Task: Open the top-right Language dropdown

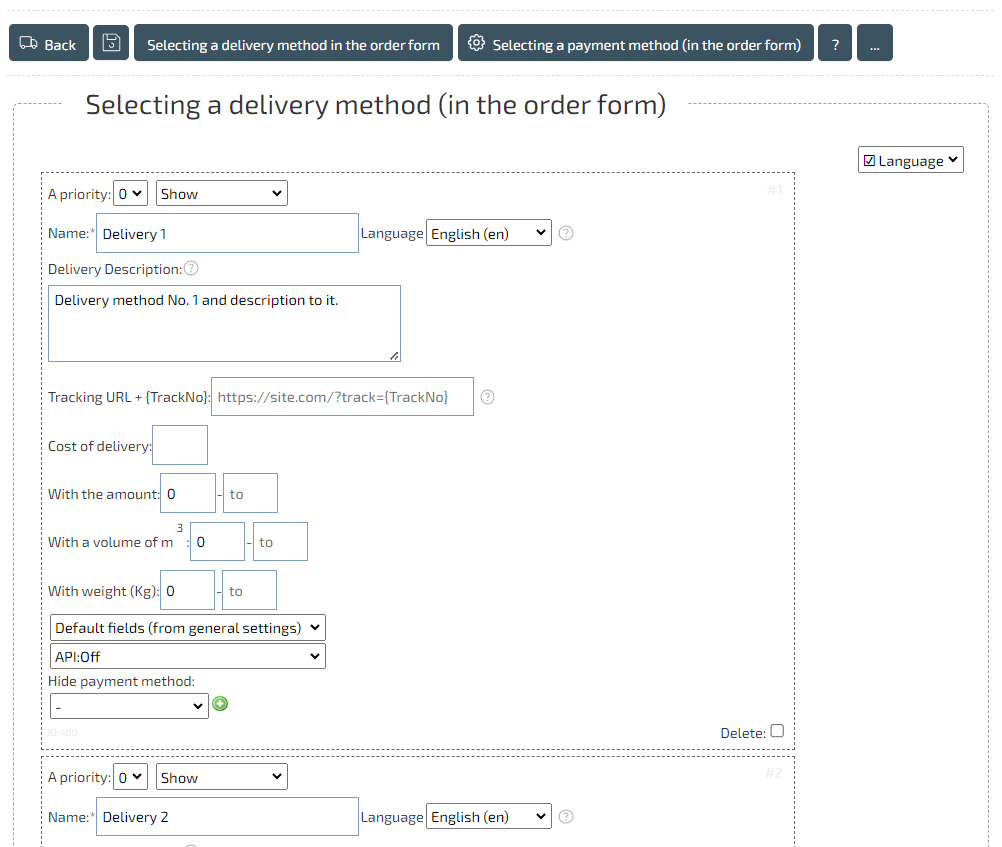Action: click(910, 160)
